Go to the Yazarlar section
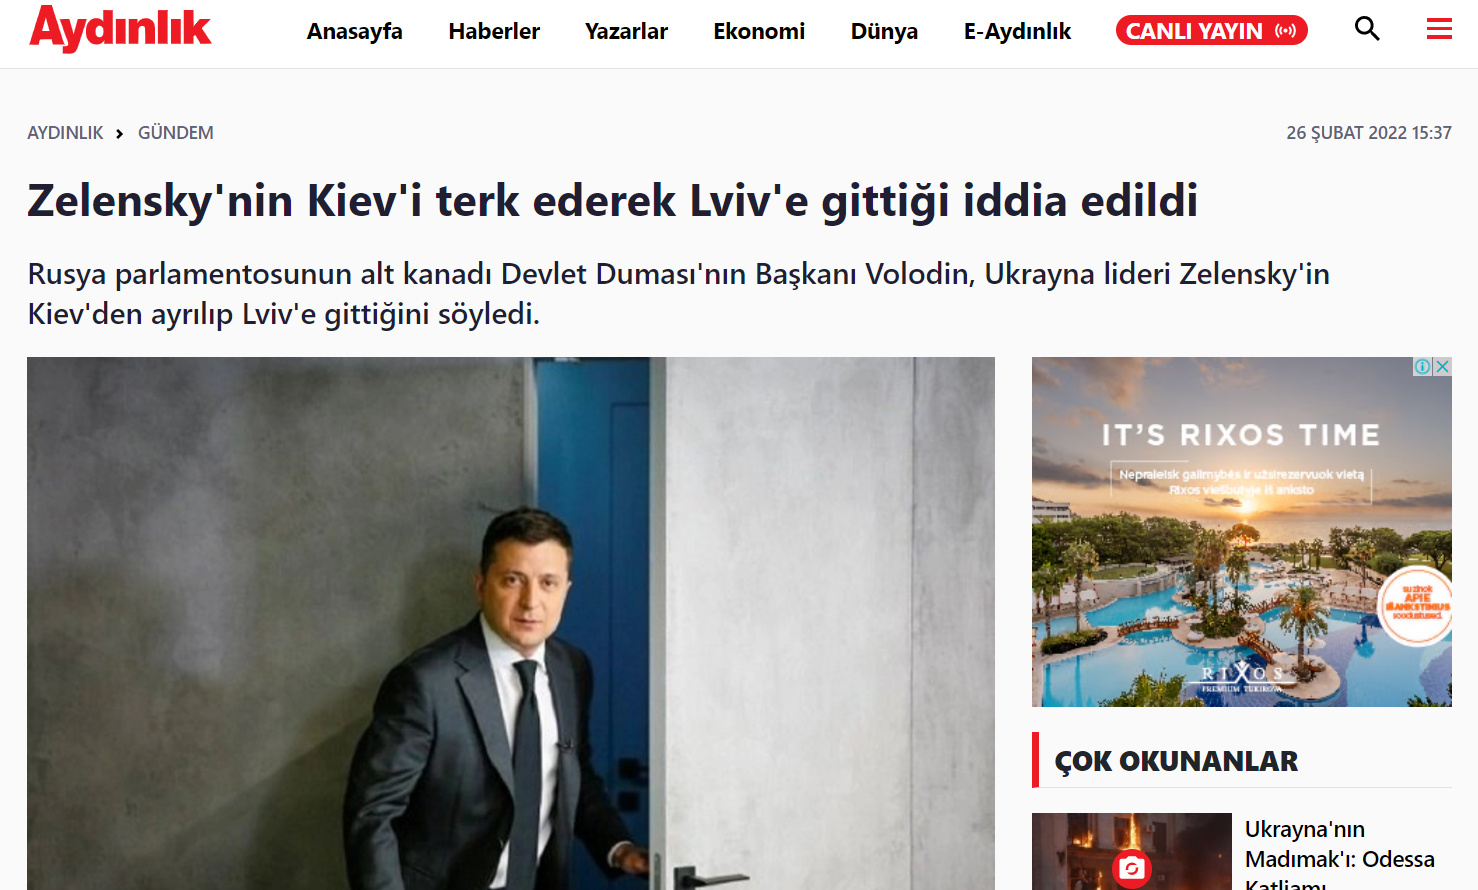The height and width of the screenshot is (890, 1478). (x=626, y=31)
